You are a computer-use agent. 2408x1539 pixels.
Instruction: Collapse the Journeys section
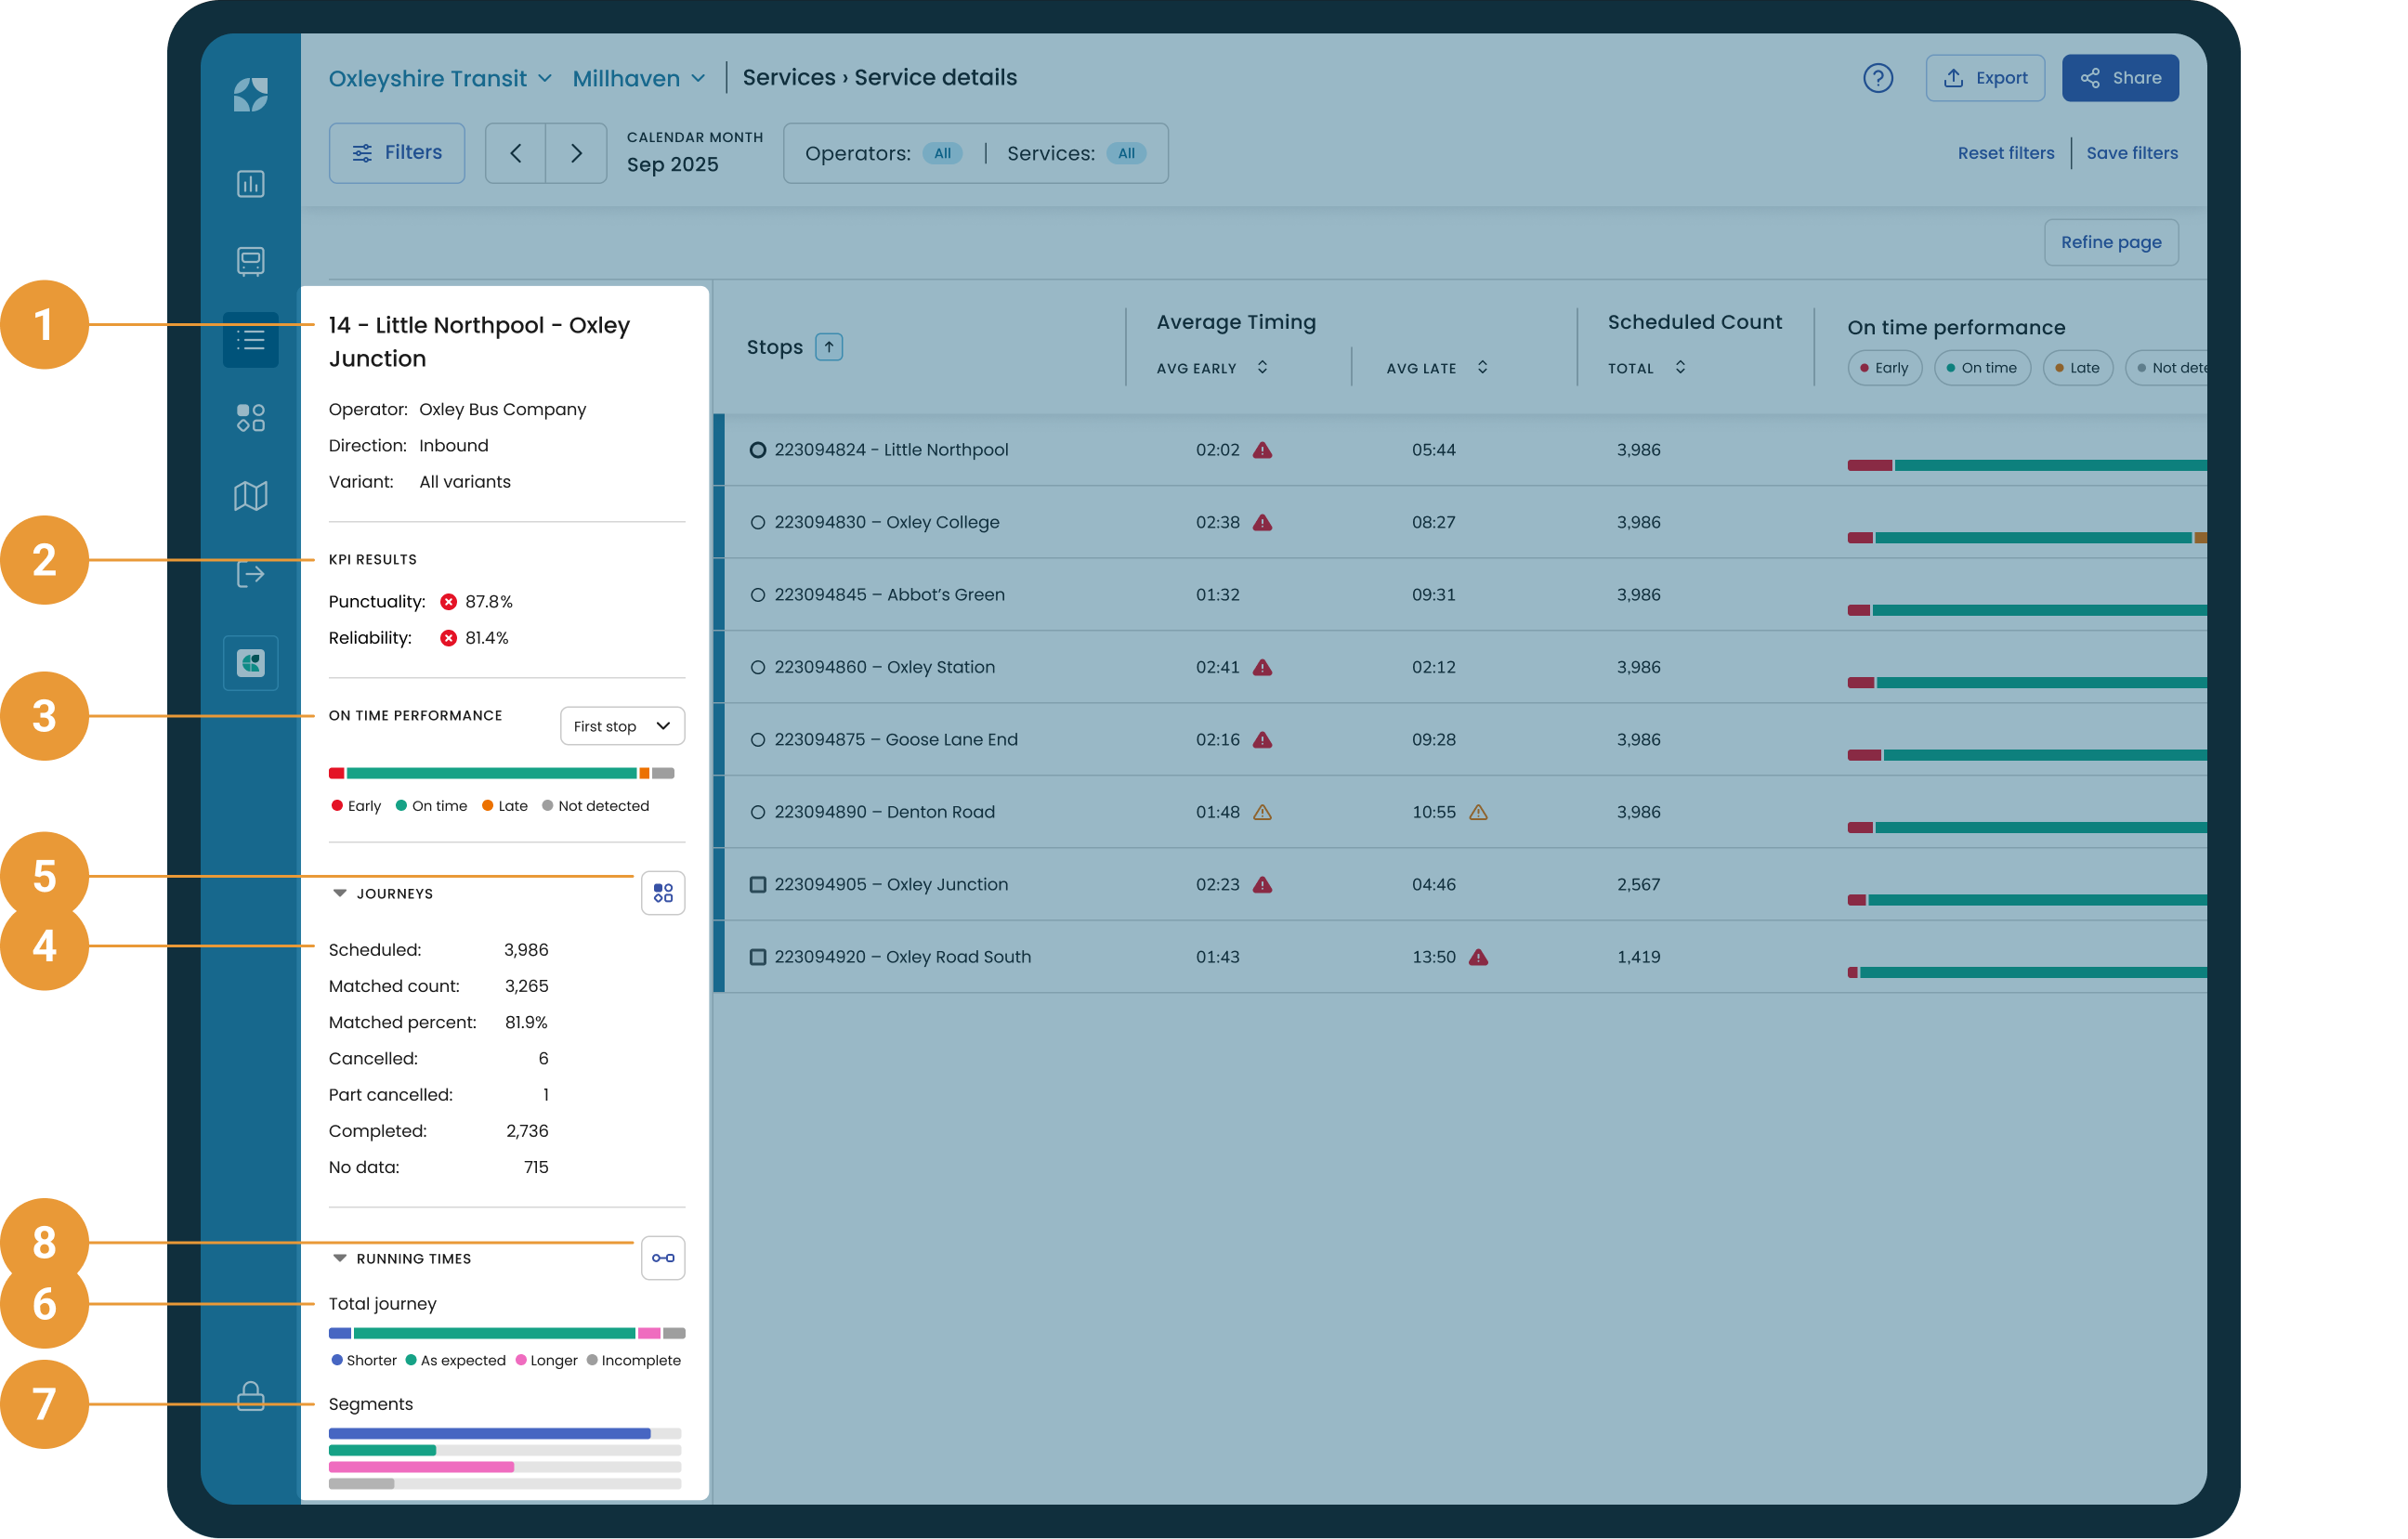[x=340, y=893]
